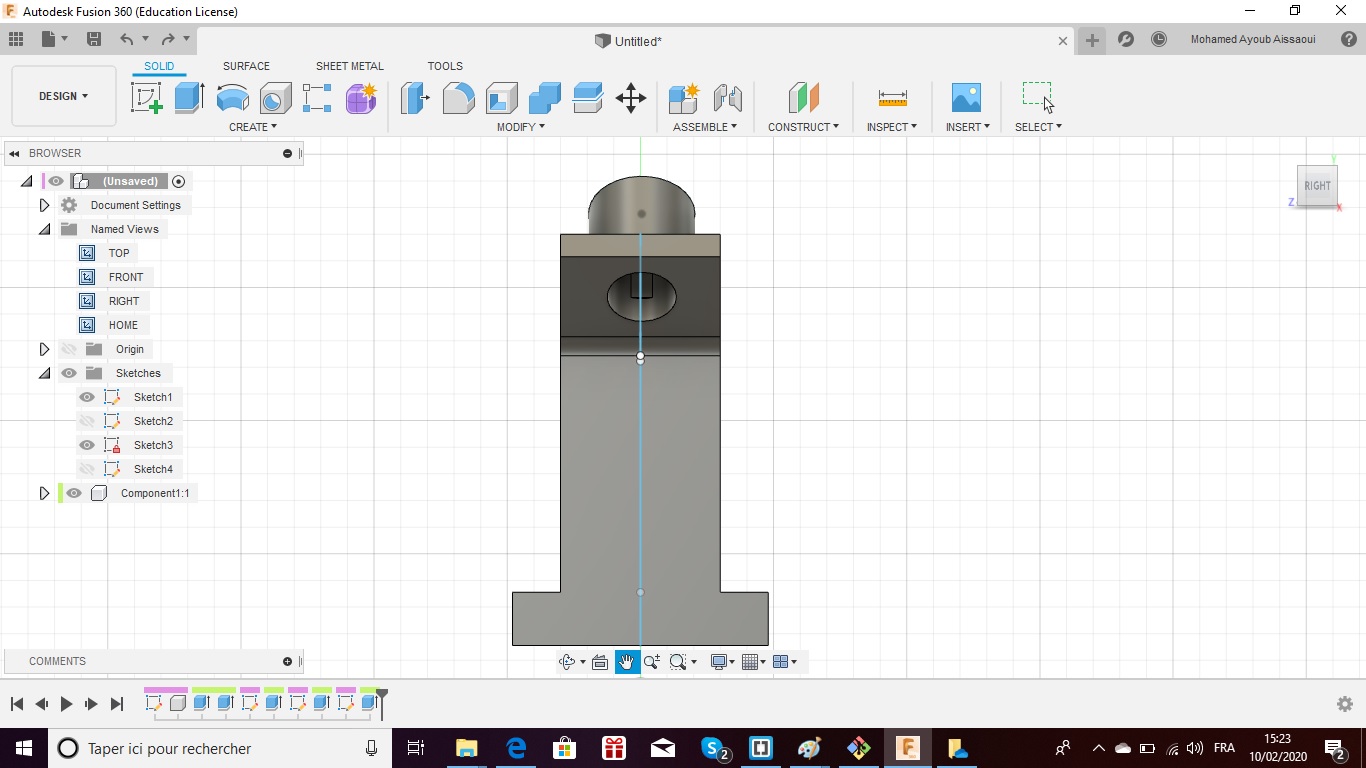1366x768 pixels.
Task: Select the Fillet tool icon
Action: [x=458, y=98]
